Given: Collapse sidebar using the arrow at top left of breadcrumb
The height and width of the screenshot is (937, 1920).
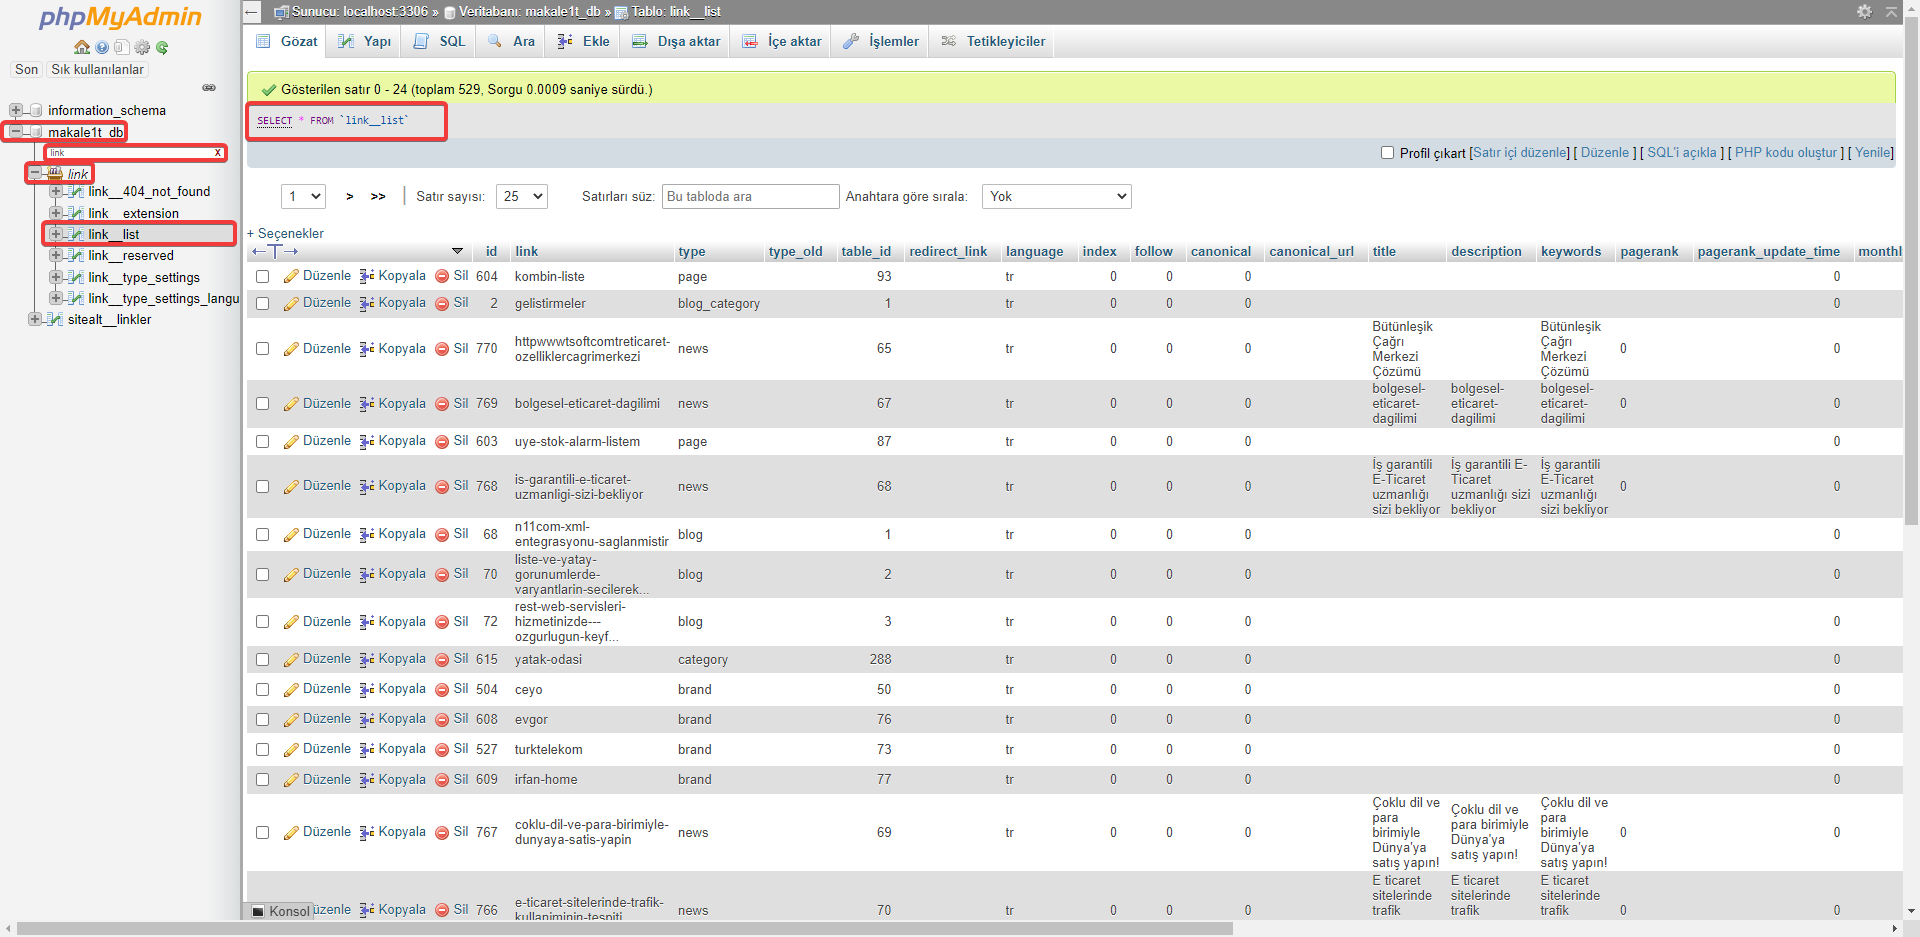Looking at the screenshot, I should [252, 12].
